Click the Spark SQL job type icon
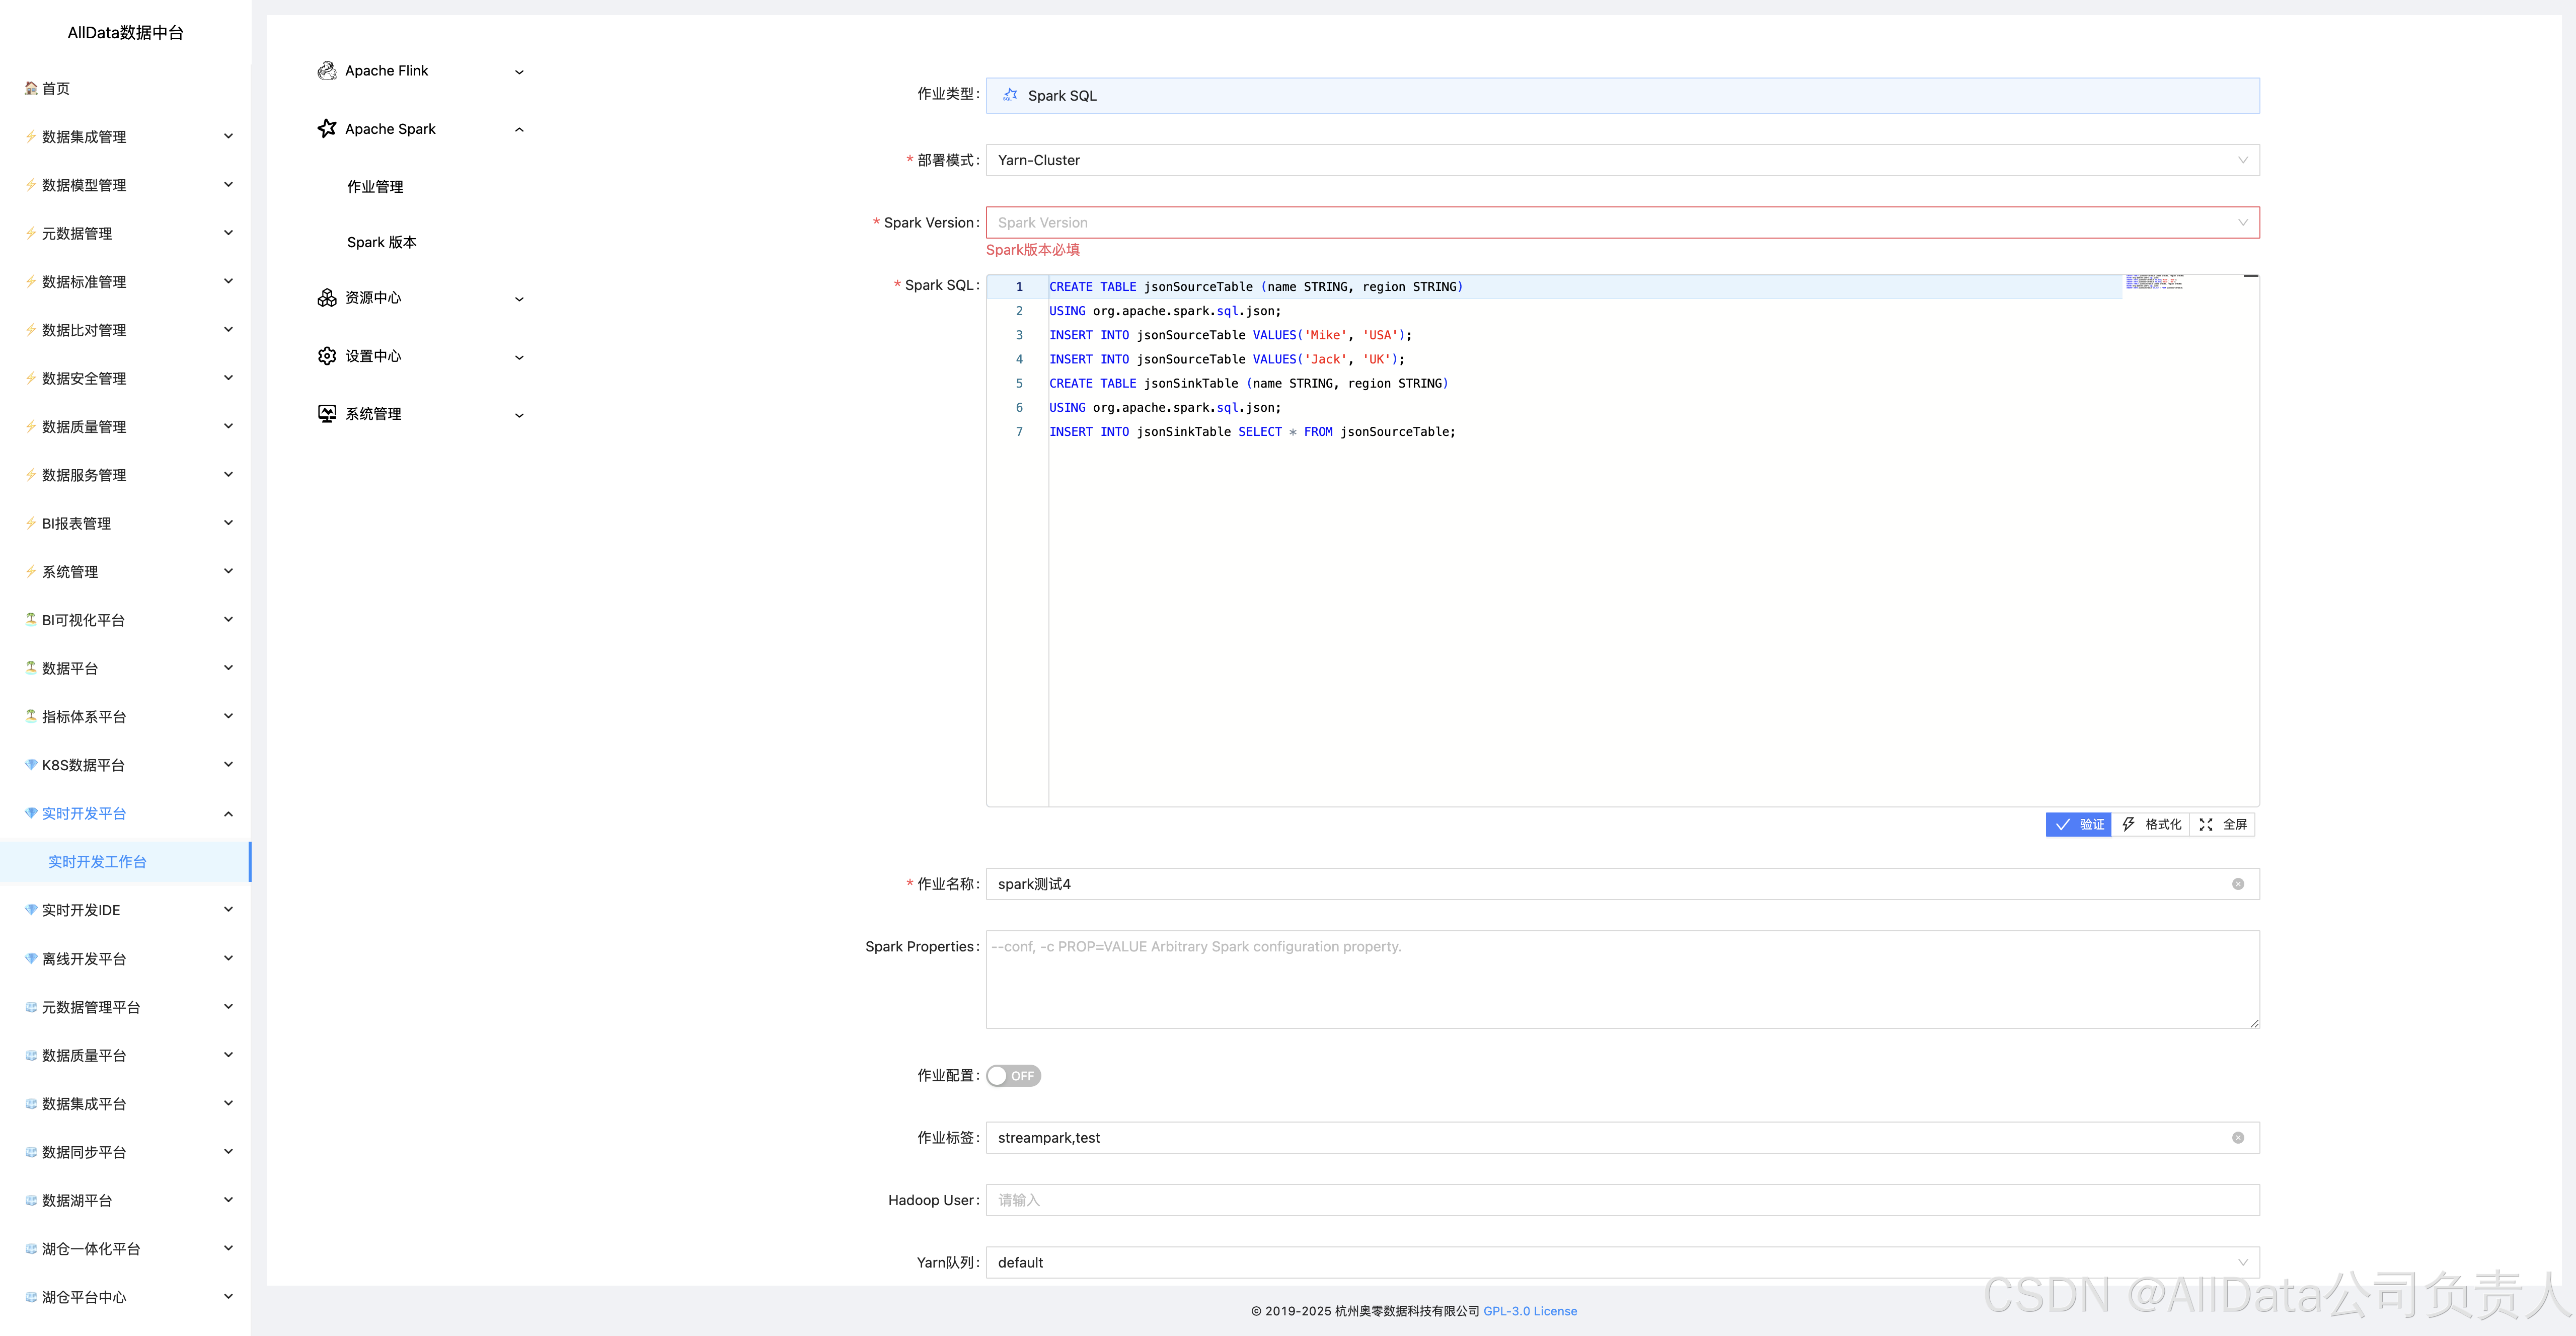The width and height of the screenshot is (2576, 1336). click(1011, 95)
